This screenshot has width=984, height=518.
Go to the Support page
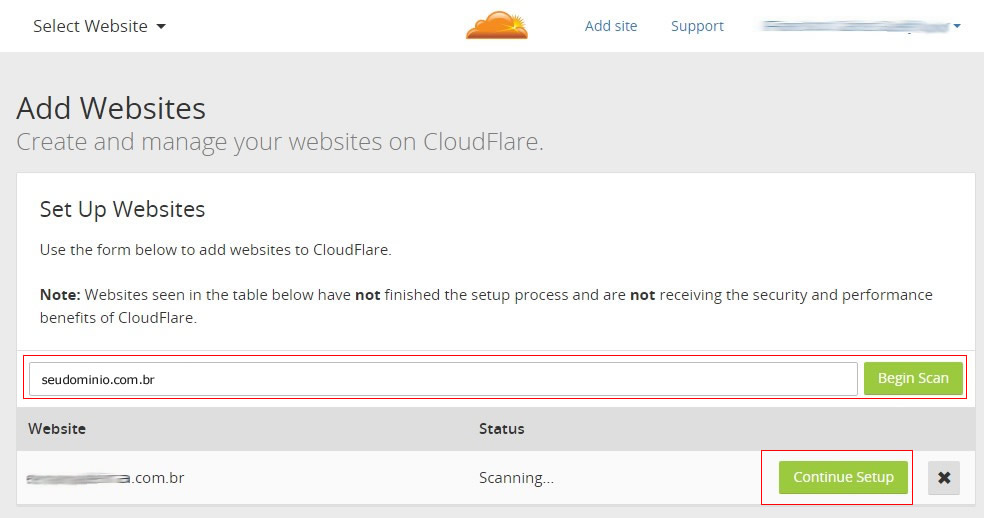(697, 26)
